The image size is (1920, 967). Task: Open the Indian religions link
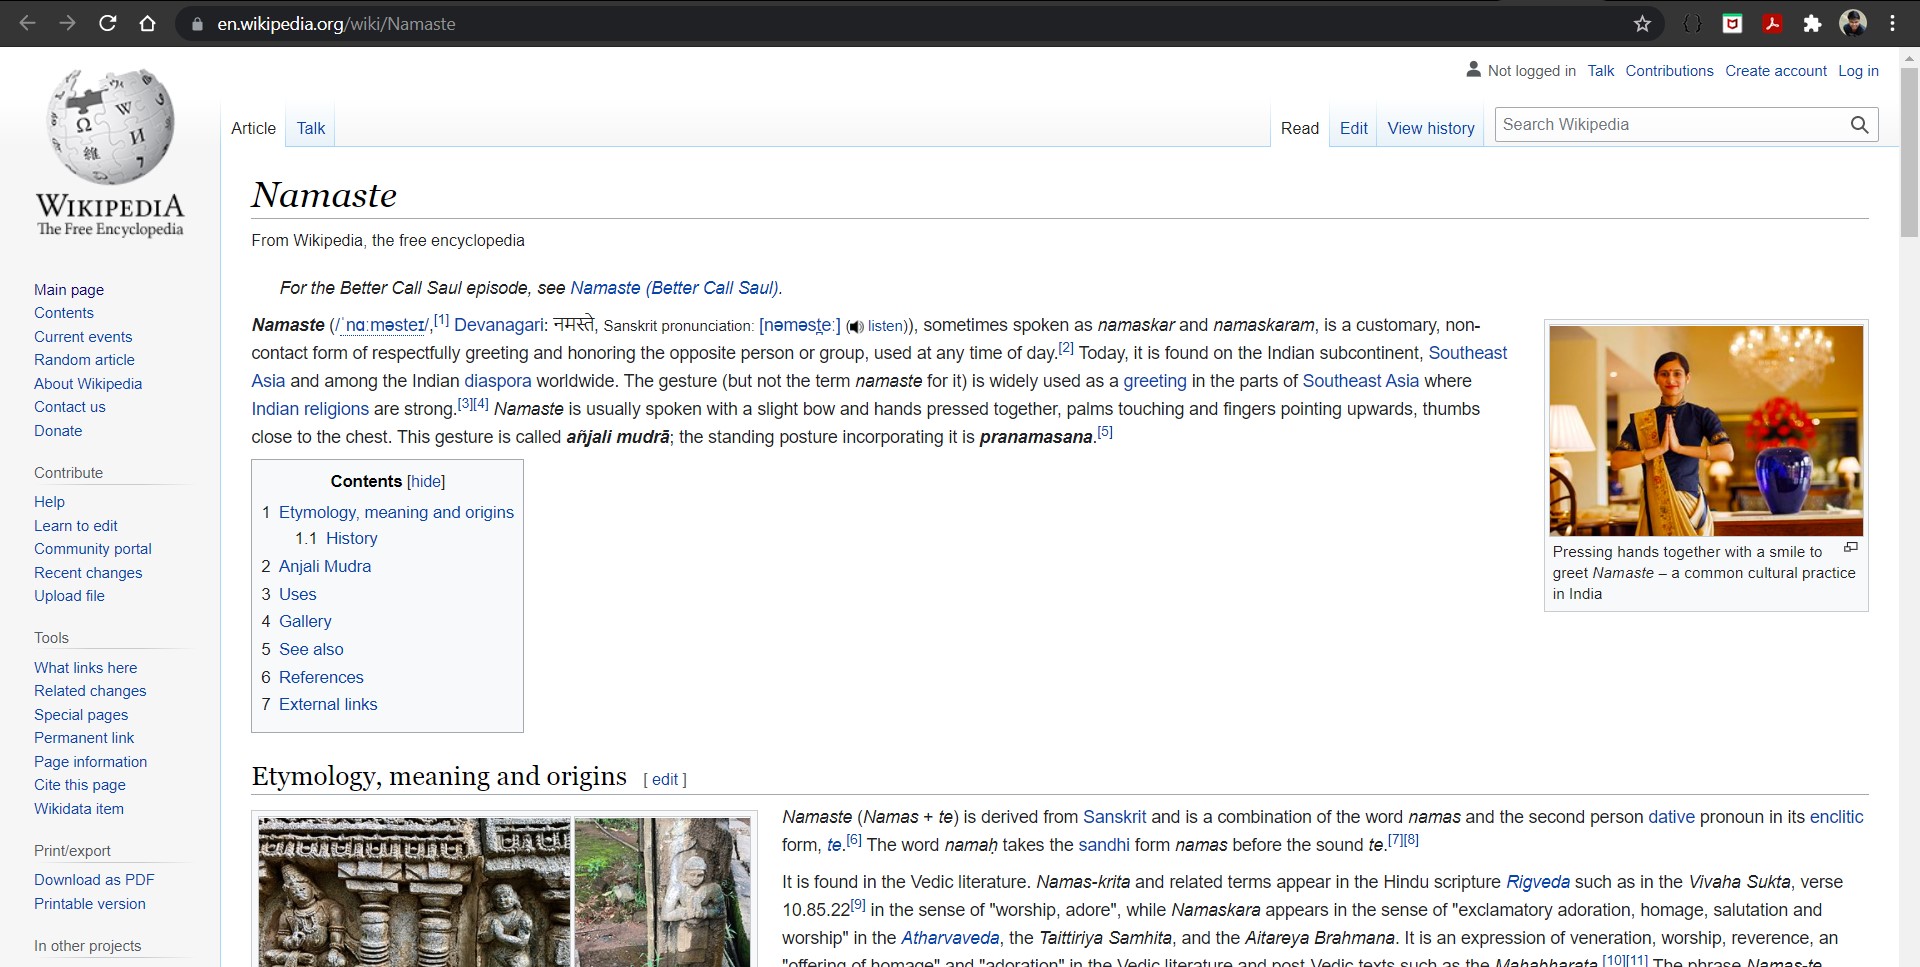click(310, 409)
